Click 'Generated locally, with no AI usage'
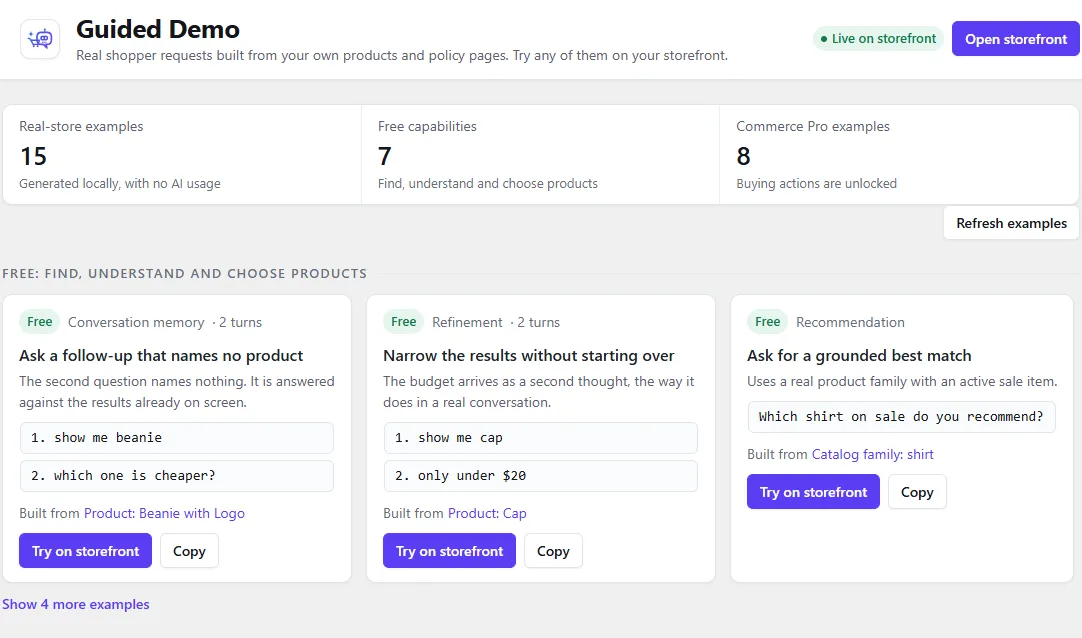 (120, 183)
